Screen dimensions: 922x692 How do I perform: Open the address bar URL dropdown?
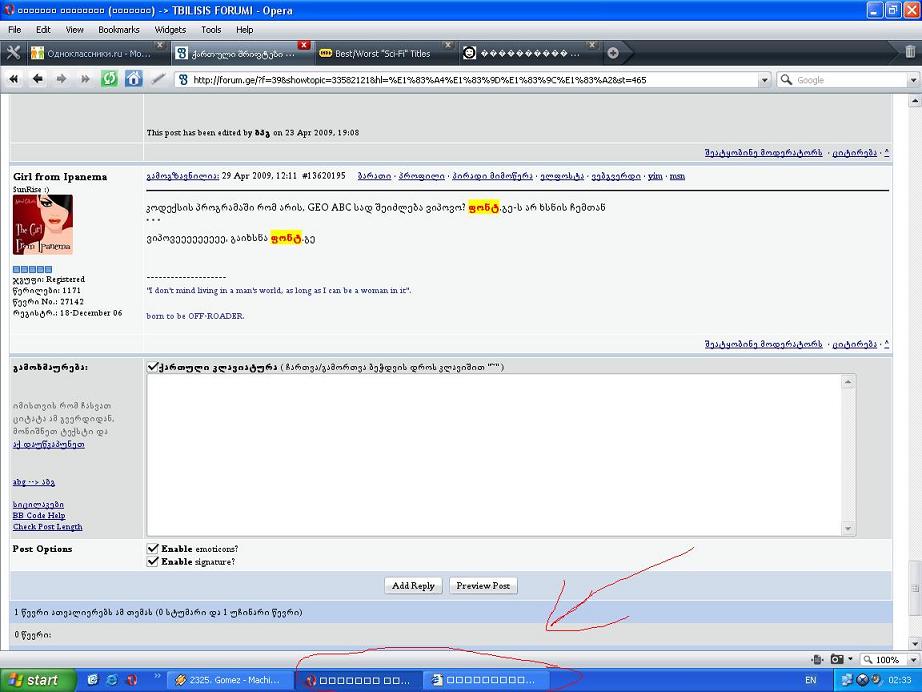(764, 80)
